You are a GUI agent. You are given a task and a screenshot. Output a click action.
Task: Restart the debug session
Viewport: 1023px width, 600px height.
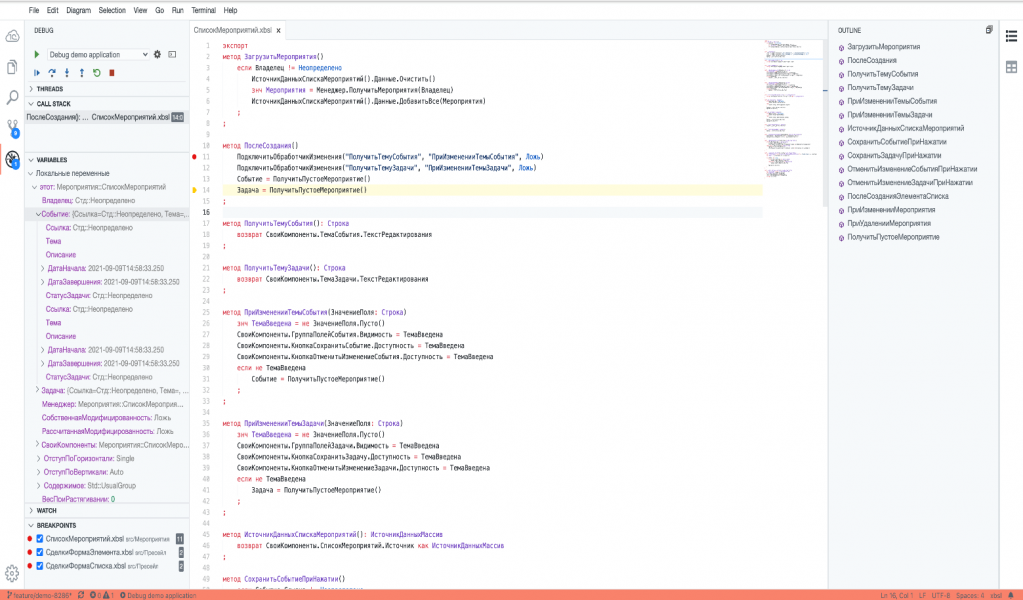click(97, 73)
